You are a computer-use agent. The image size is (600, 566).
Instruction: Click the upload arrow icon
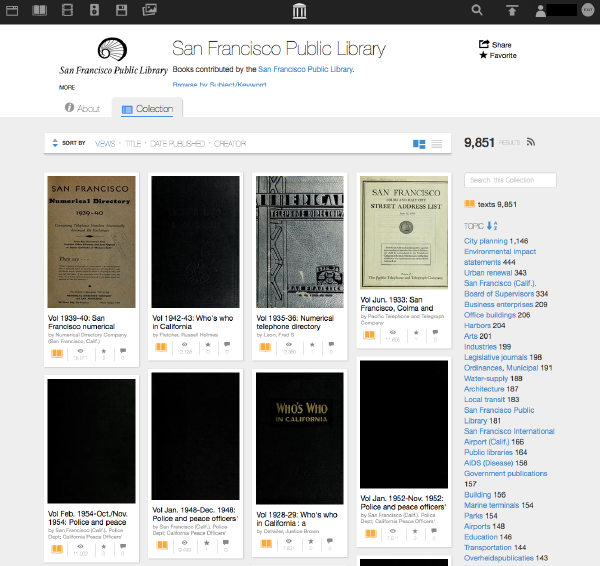point(512,11)
